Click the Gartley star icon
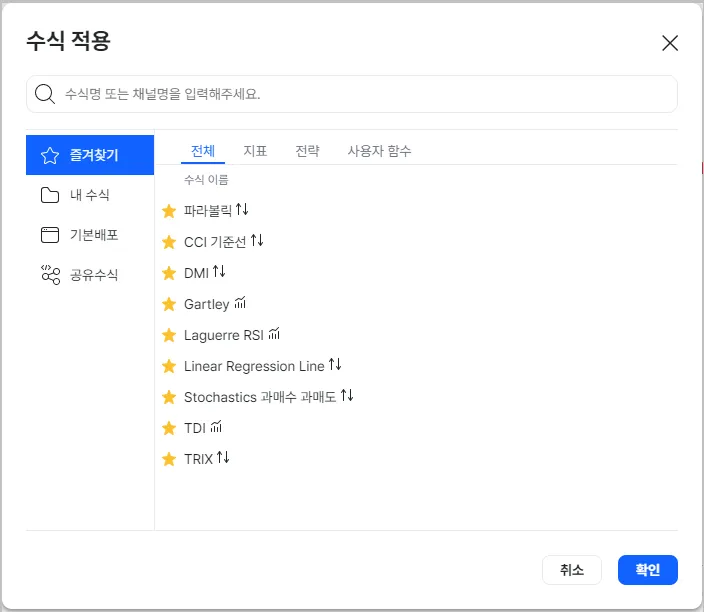The width and height of the screenshot is (704, 612). (169, 304)
